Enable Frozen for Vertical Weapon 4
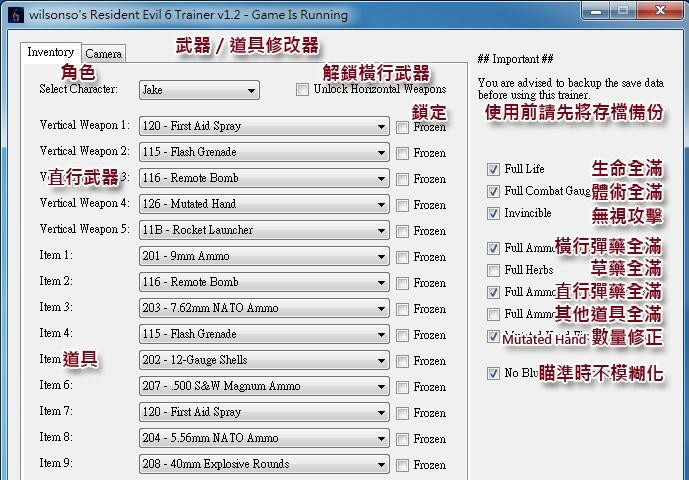 tap(402, 205)
